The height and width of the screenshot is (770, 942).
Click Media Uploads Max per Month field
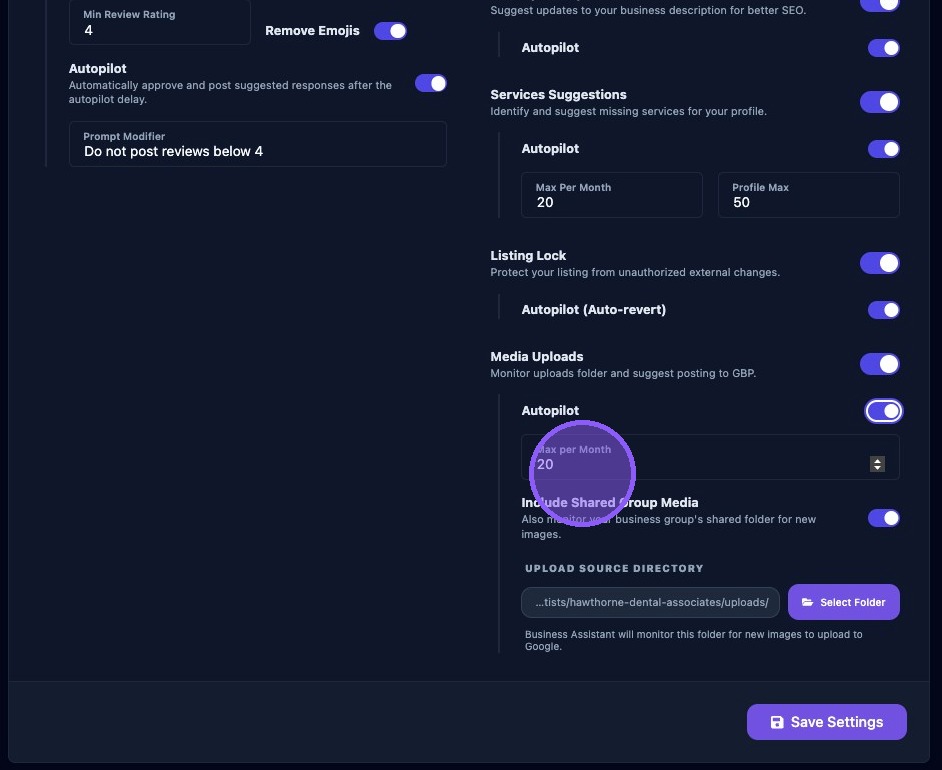[x=710, y=457]
